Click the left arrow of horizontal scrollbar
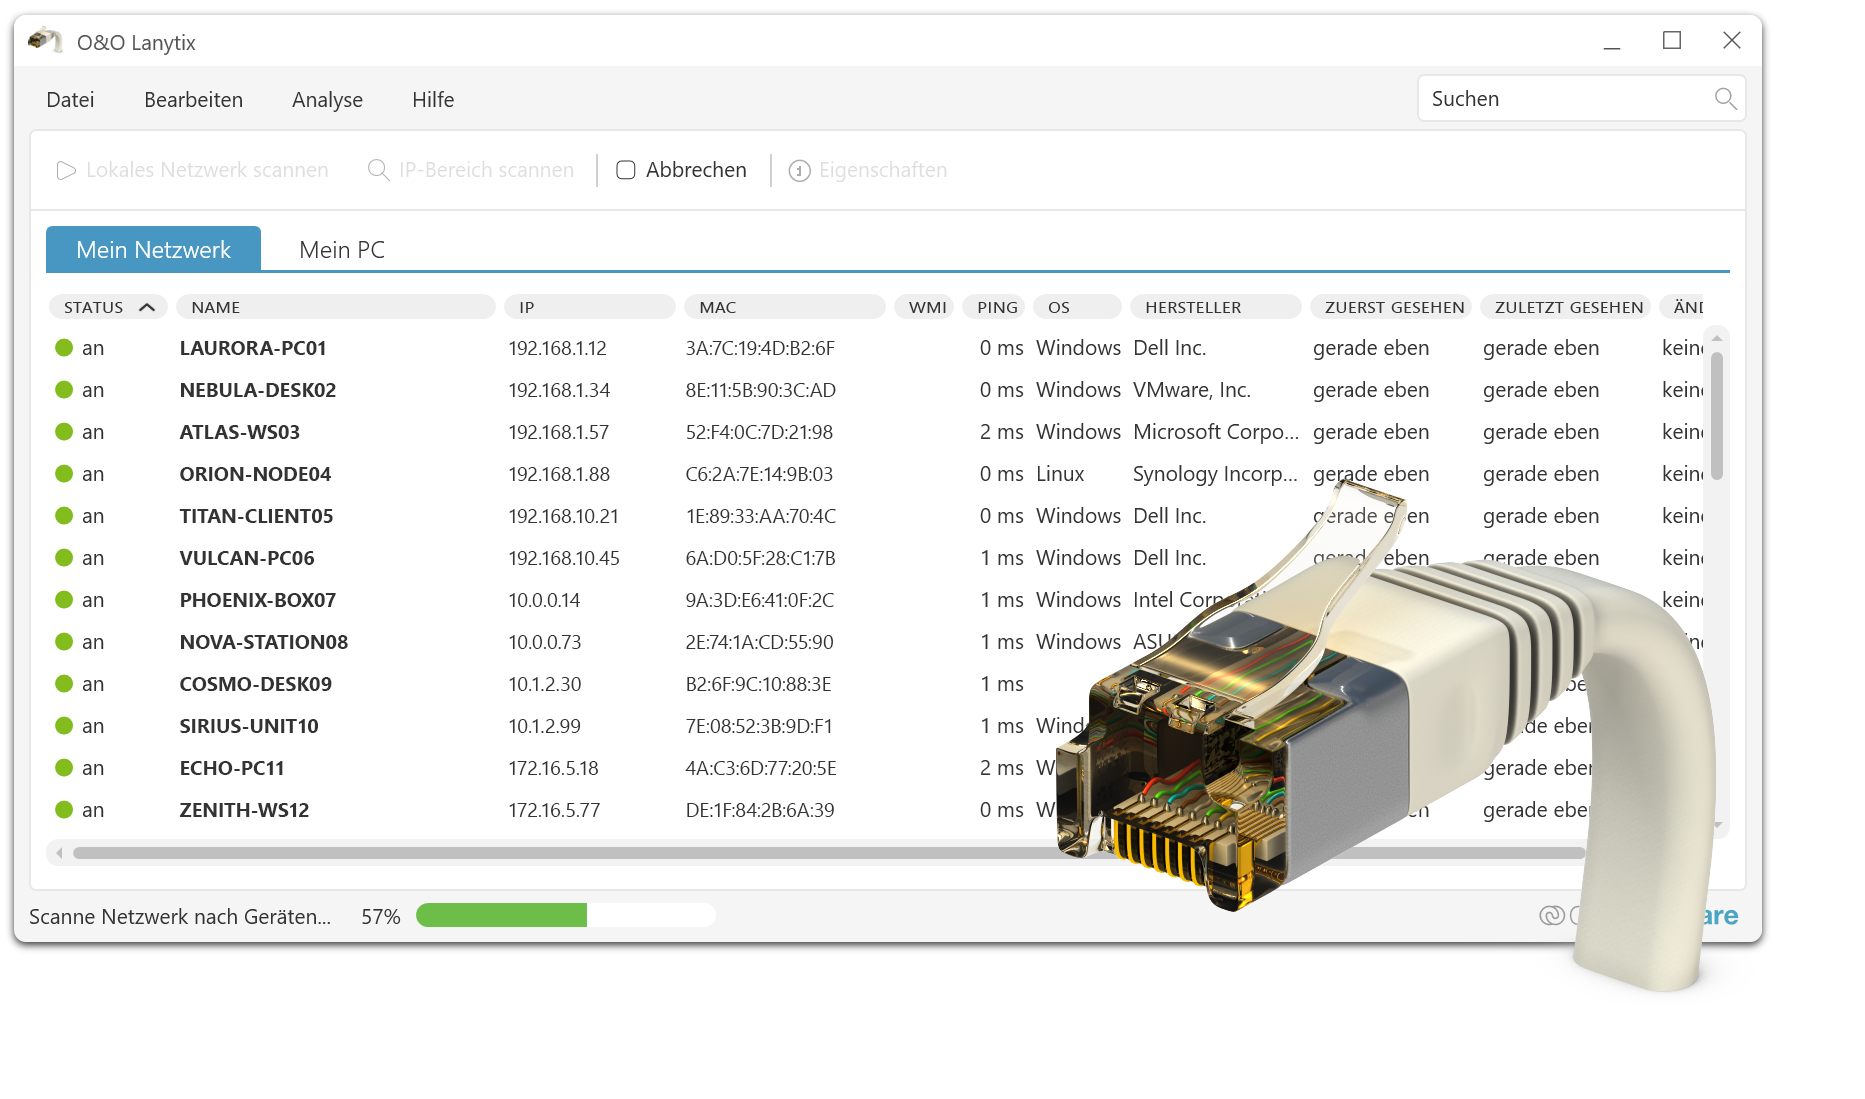 point(60,853)
